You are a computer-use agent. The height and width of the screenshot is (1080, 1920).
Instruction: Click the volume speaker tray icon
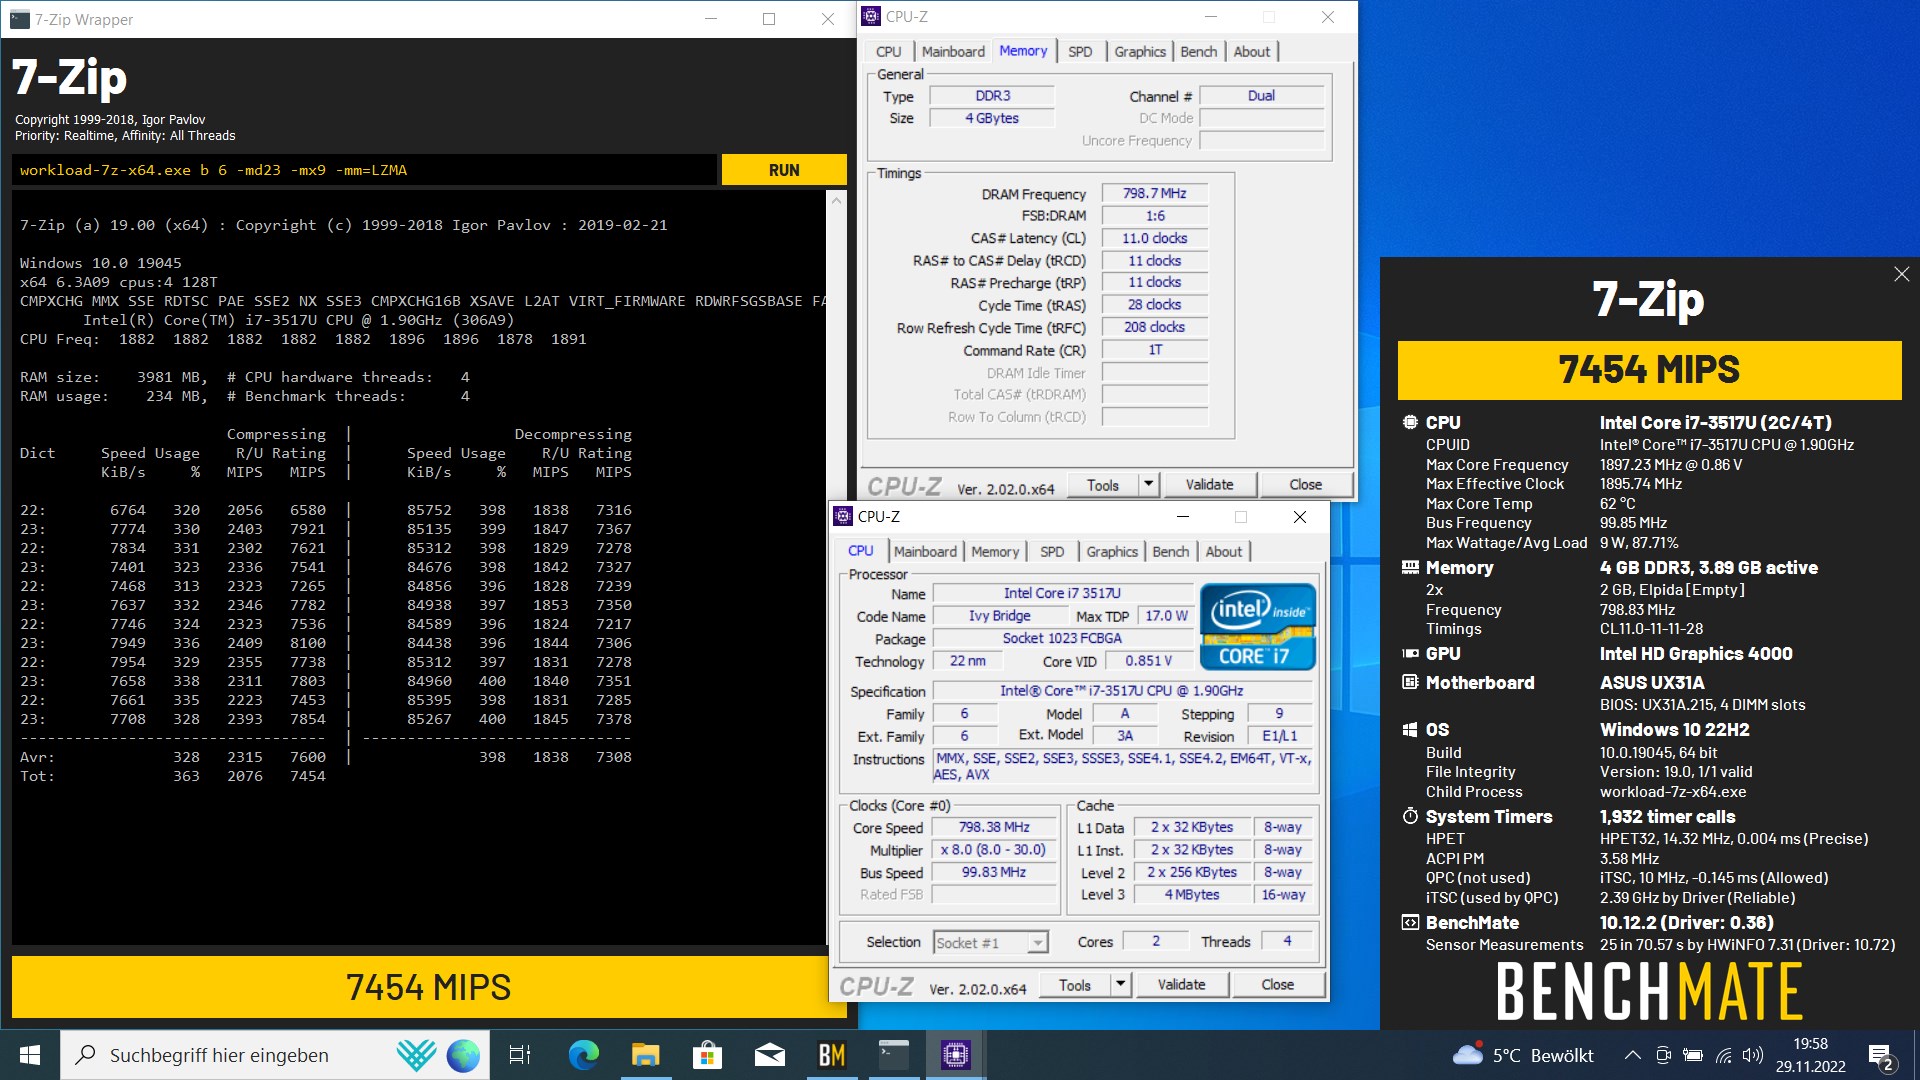pyautogui.click(x=1752, y=1055)
